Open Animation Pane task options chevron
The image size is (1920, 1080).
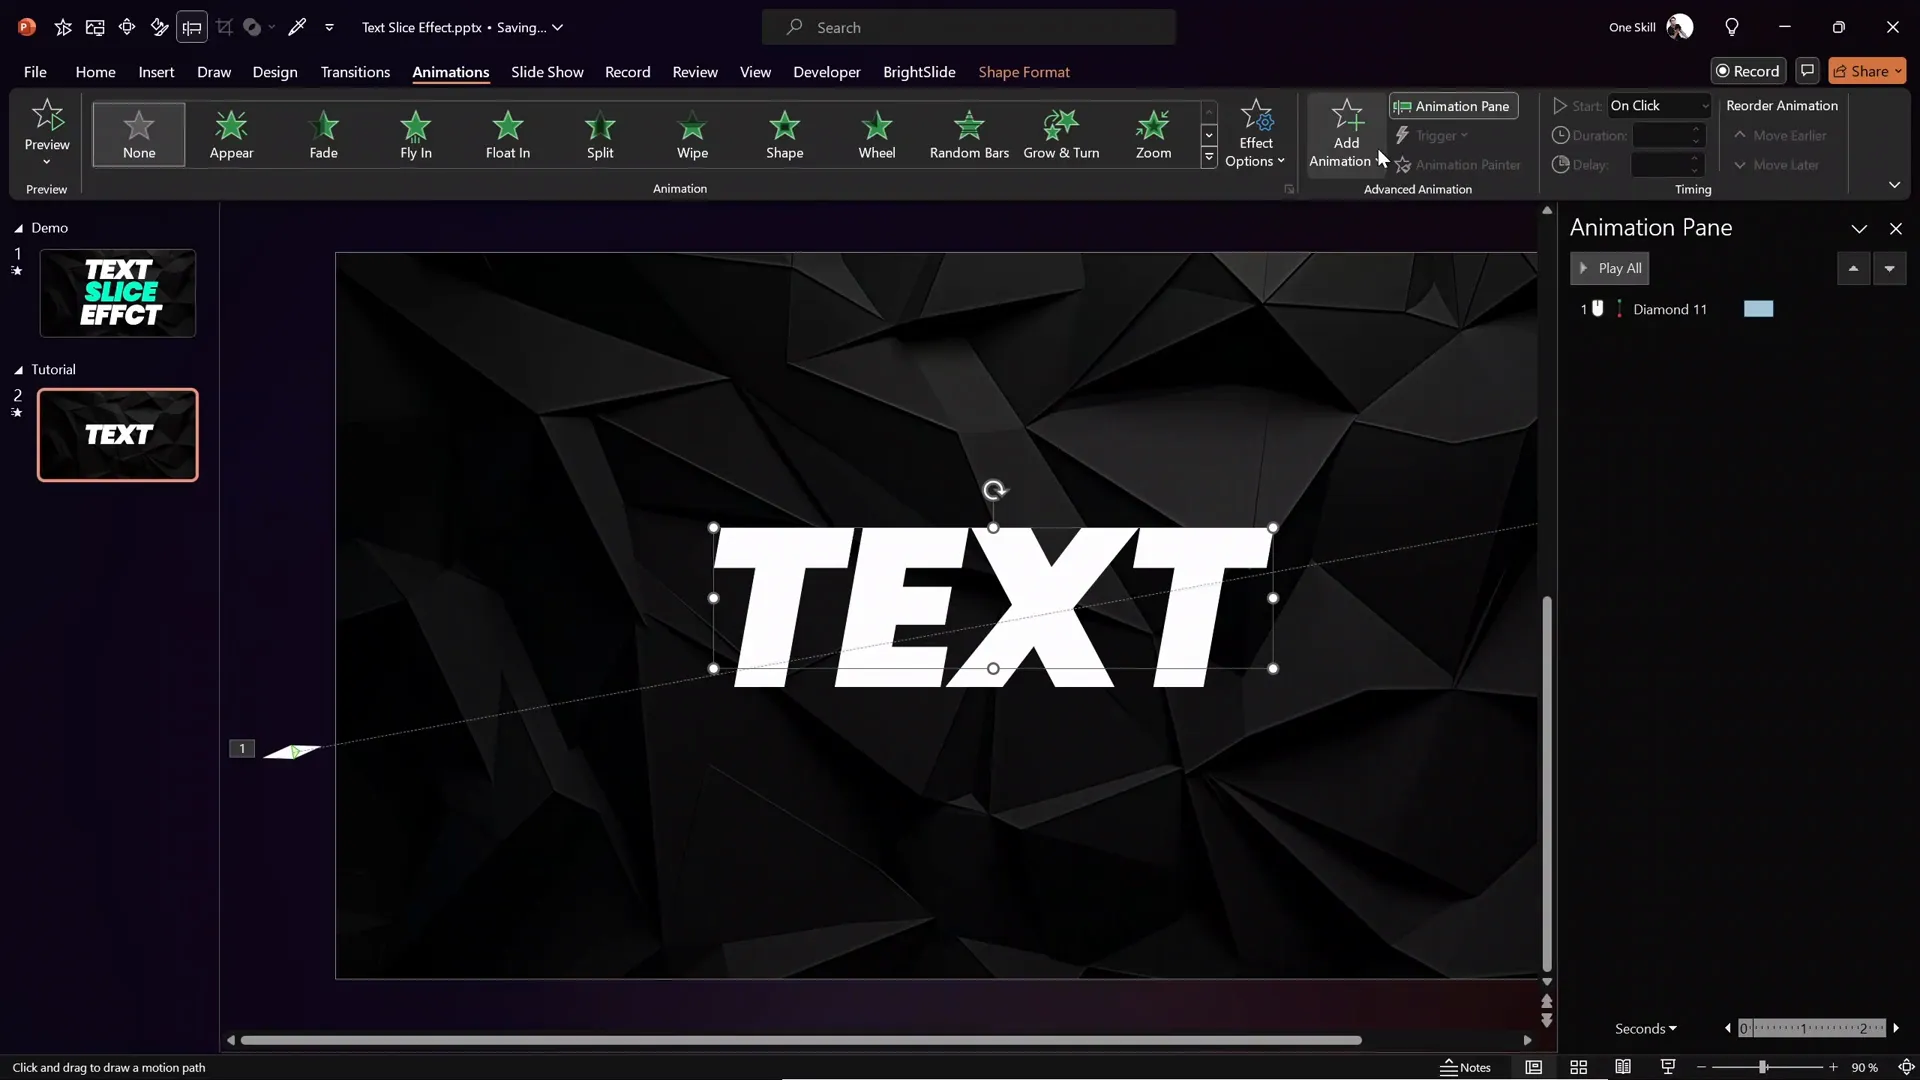[1859, 229]
